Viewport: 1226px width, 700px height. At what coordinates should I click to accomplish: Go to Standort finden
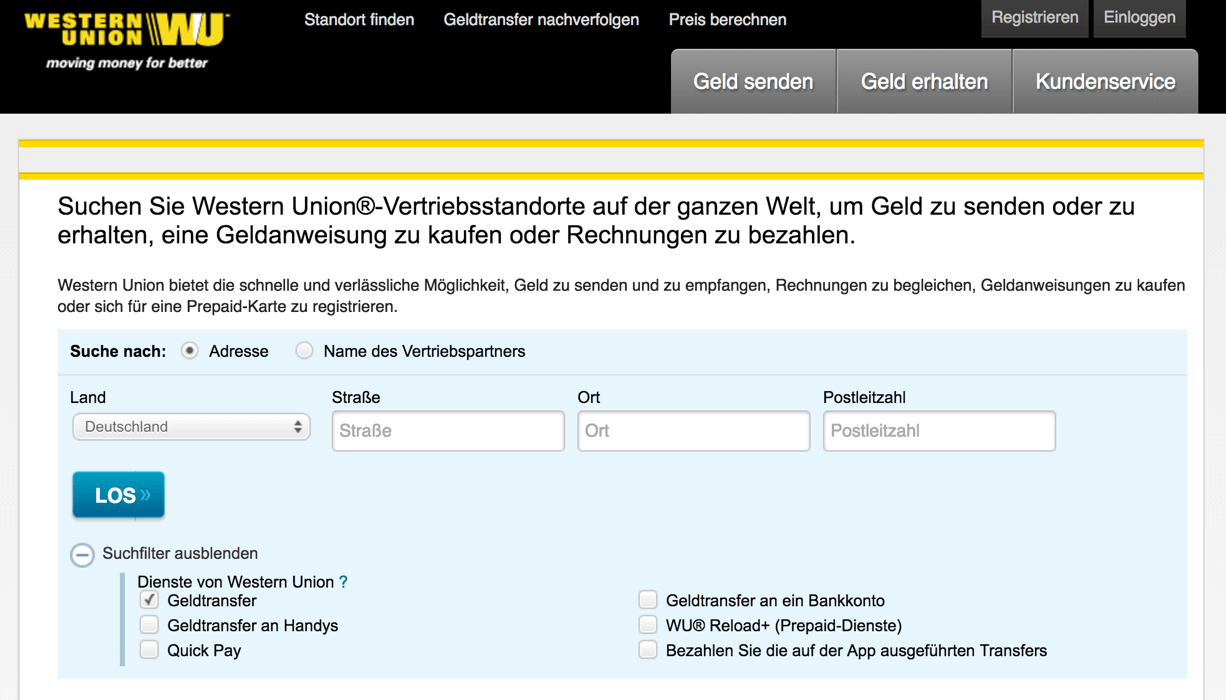[359, 20]
